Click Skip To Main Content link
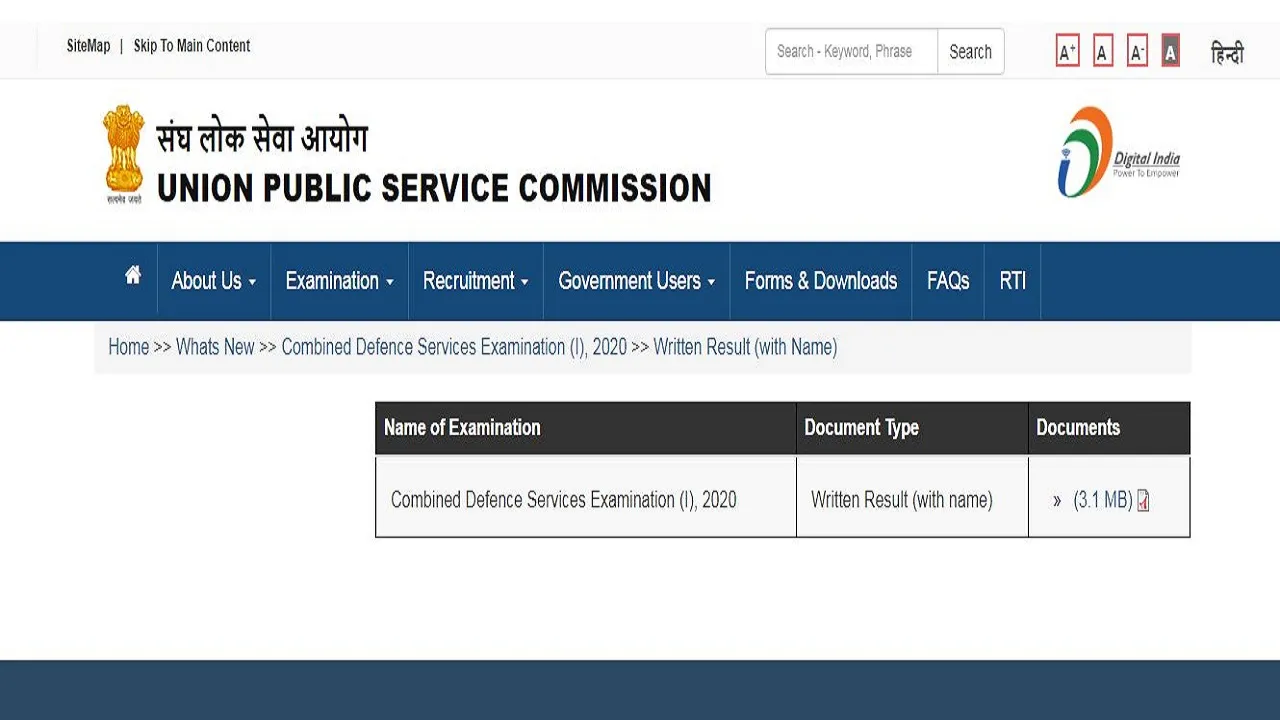 point(192,46)
